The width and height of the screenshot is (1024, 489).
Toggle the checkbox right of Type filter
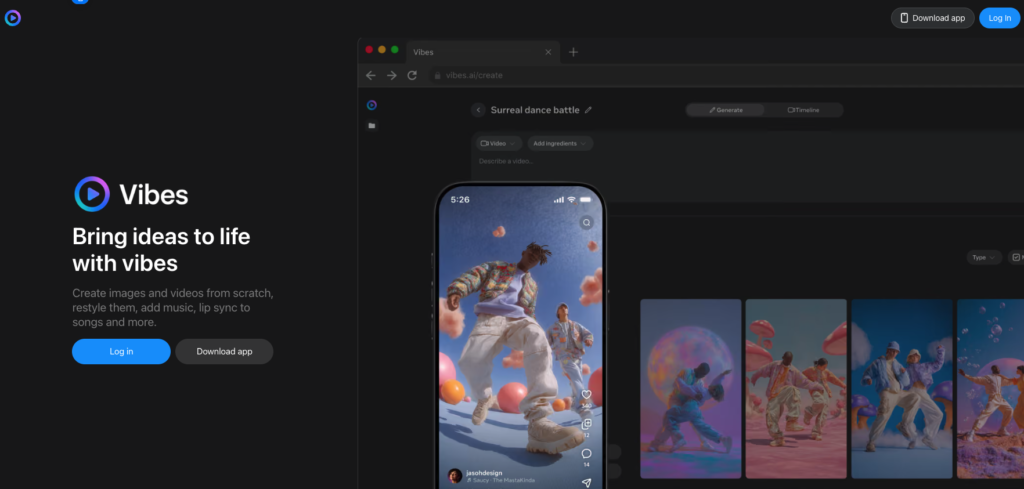click(x=1016, y=257)
